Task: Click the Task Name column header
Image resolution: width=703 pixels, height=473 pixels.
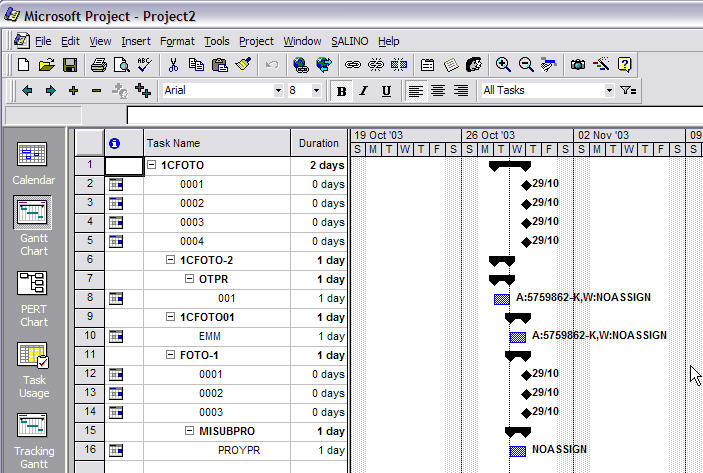Action: [x=217, y=143]
